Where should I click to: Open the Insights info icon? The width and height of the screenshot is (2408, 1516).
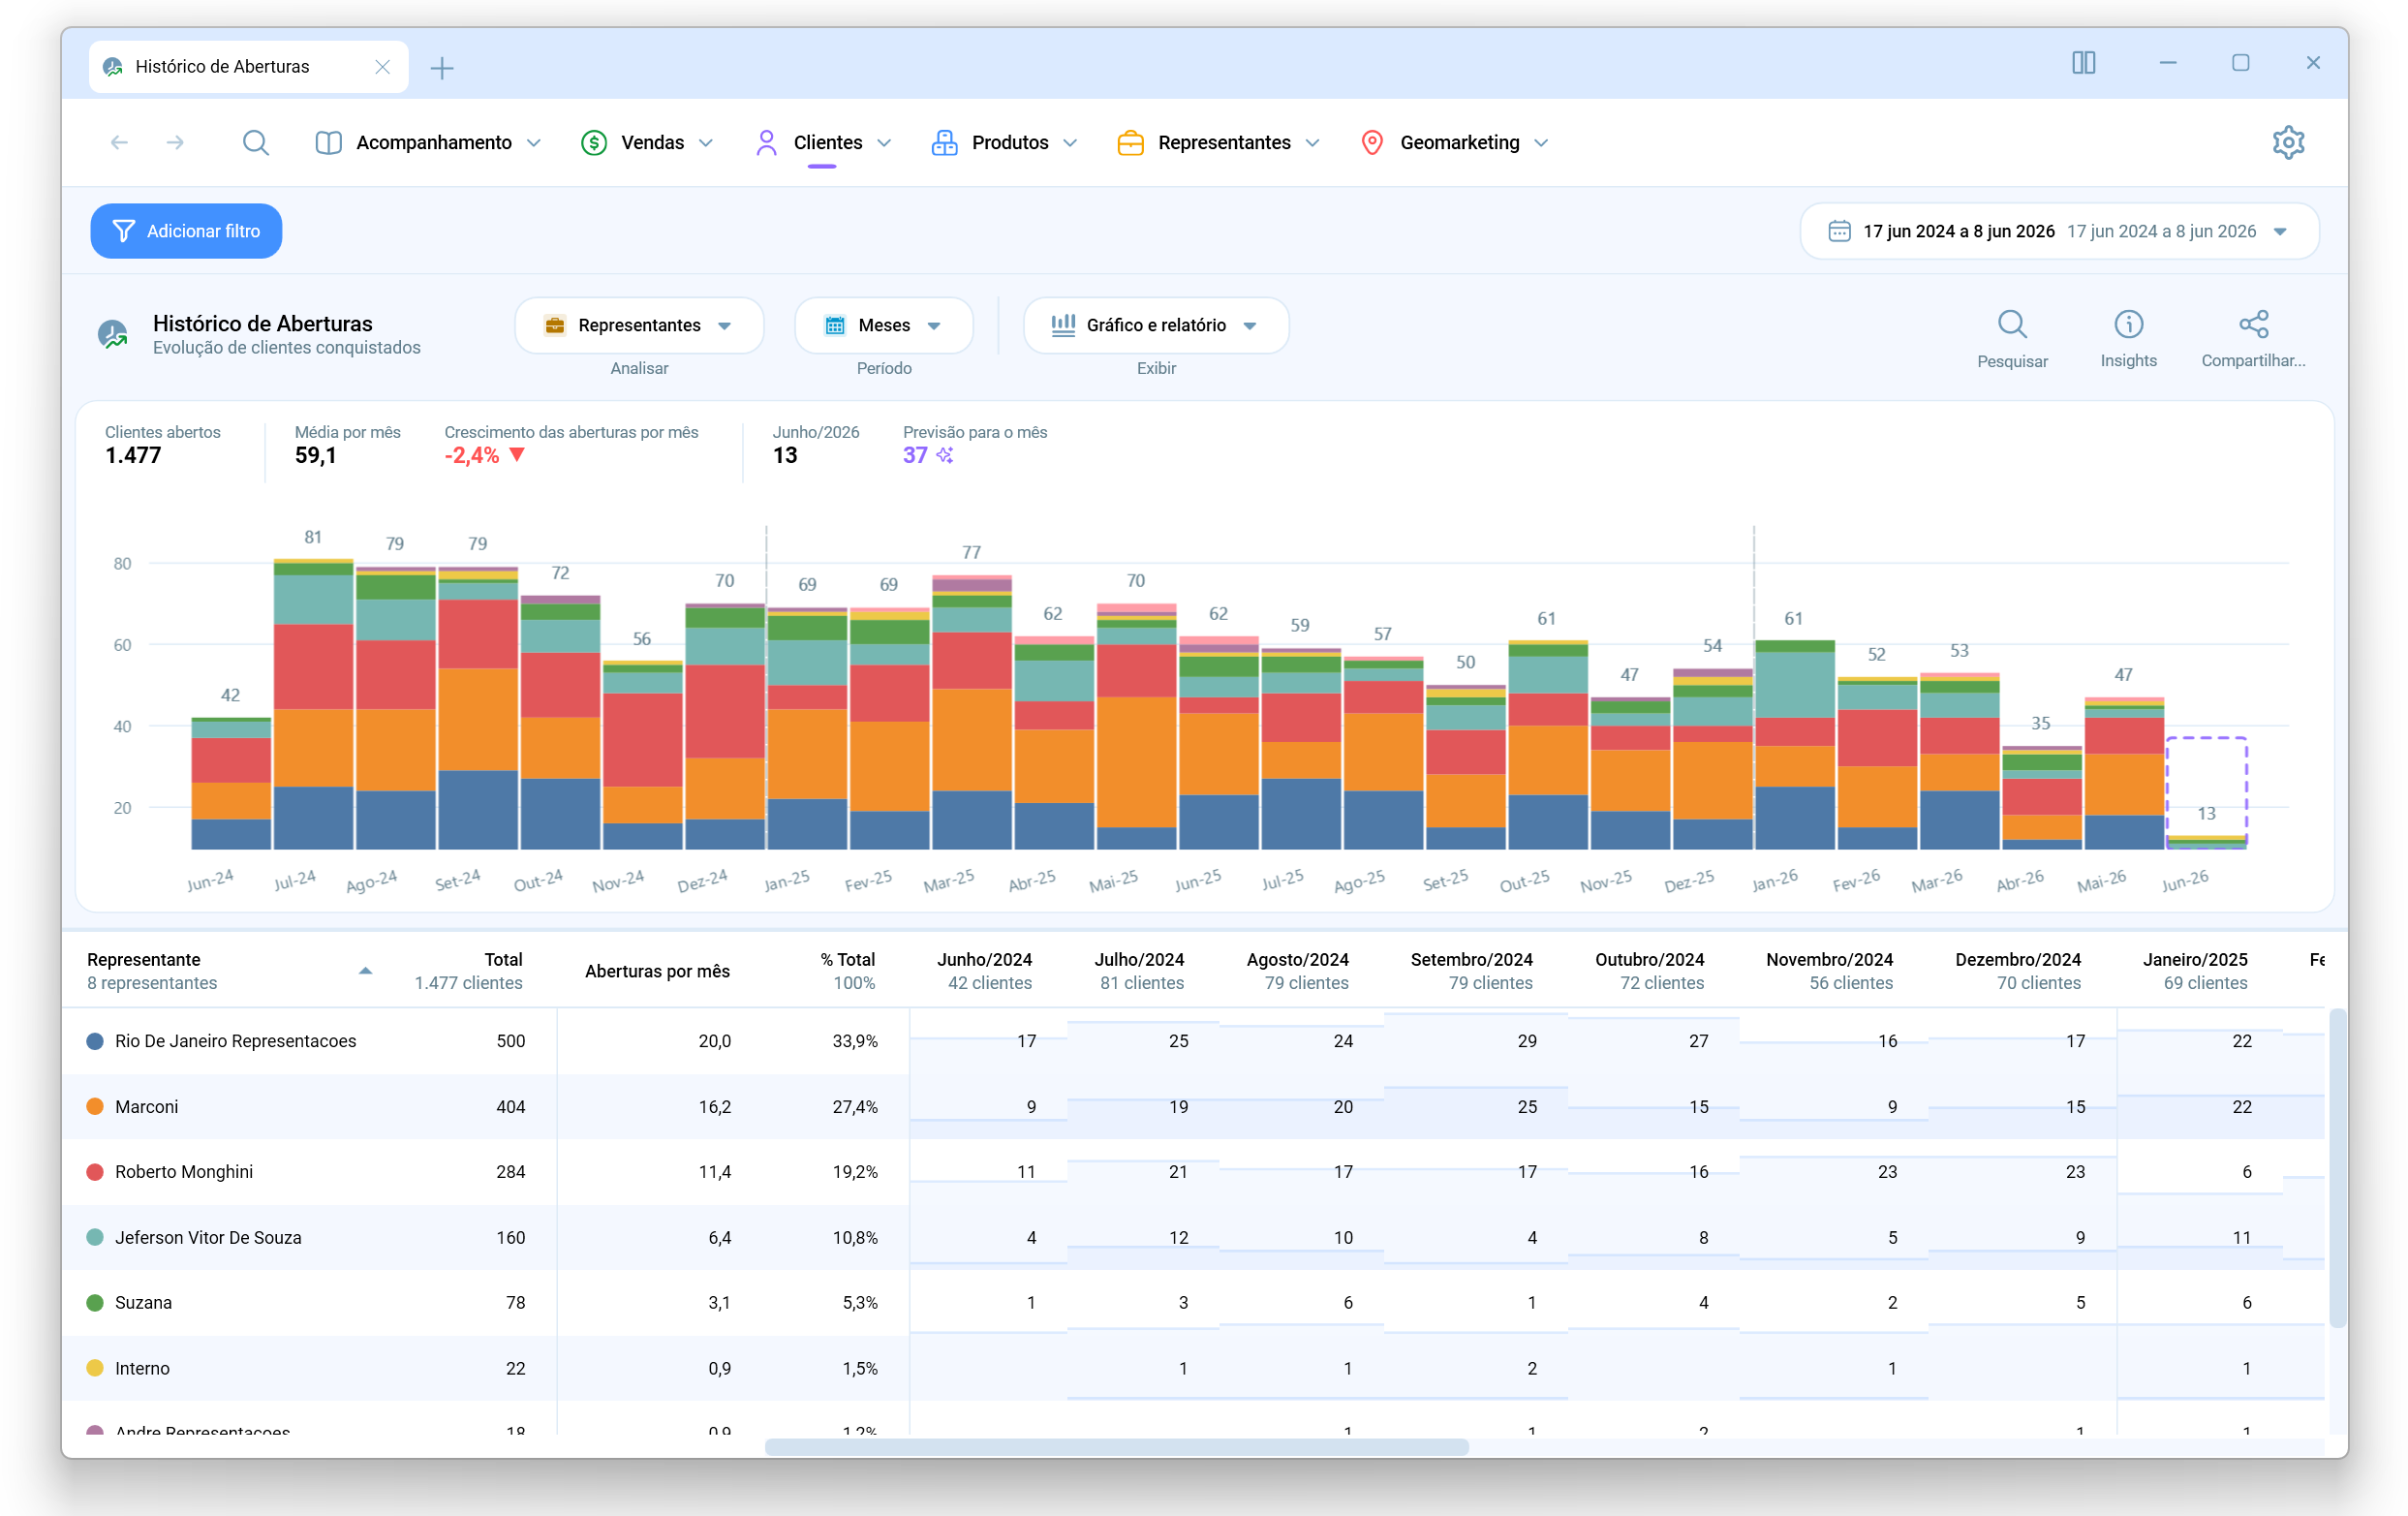coord(2127,324)
